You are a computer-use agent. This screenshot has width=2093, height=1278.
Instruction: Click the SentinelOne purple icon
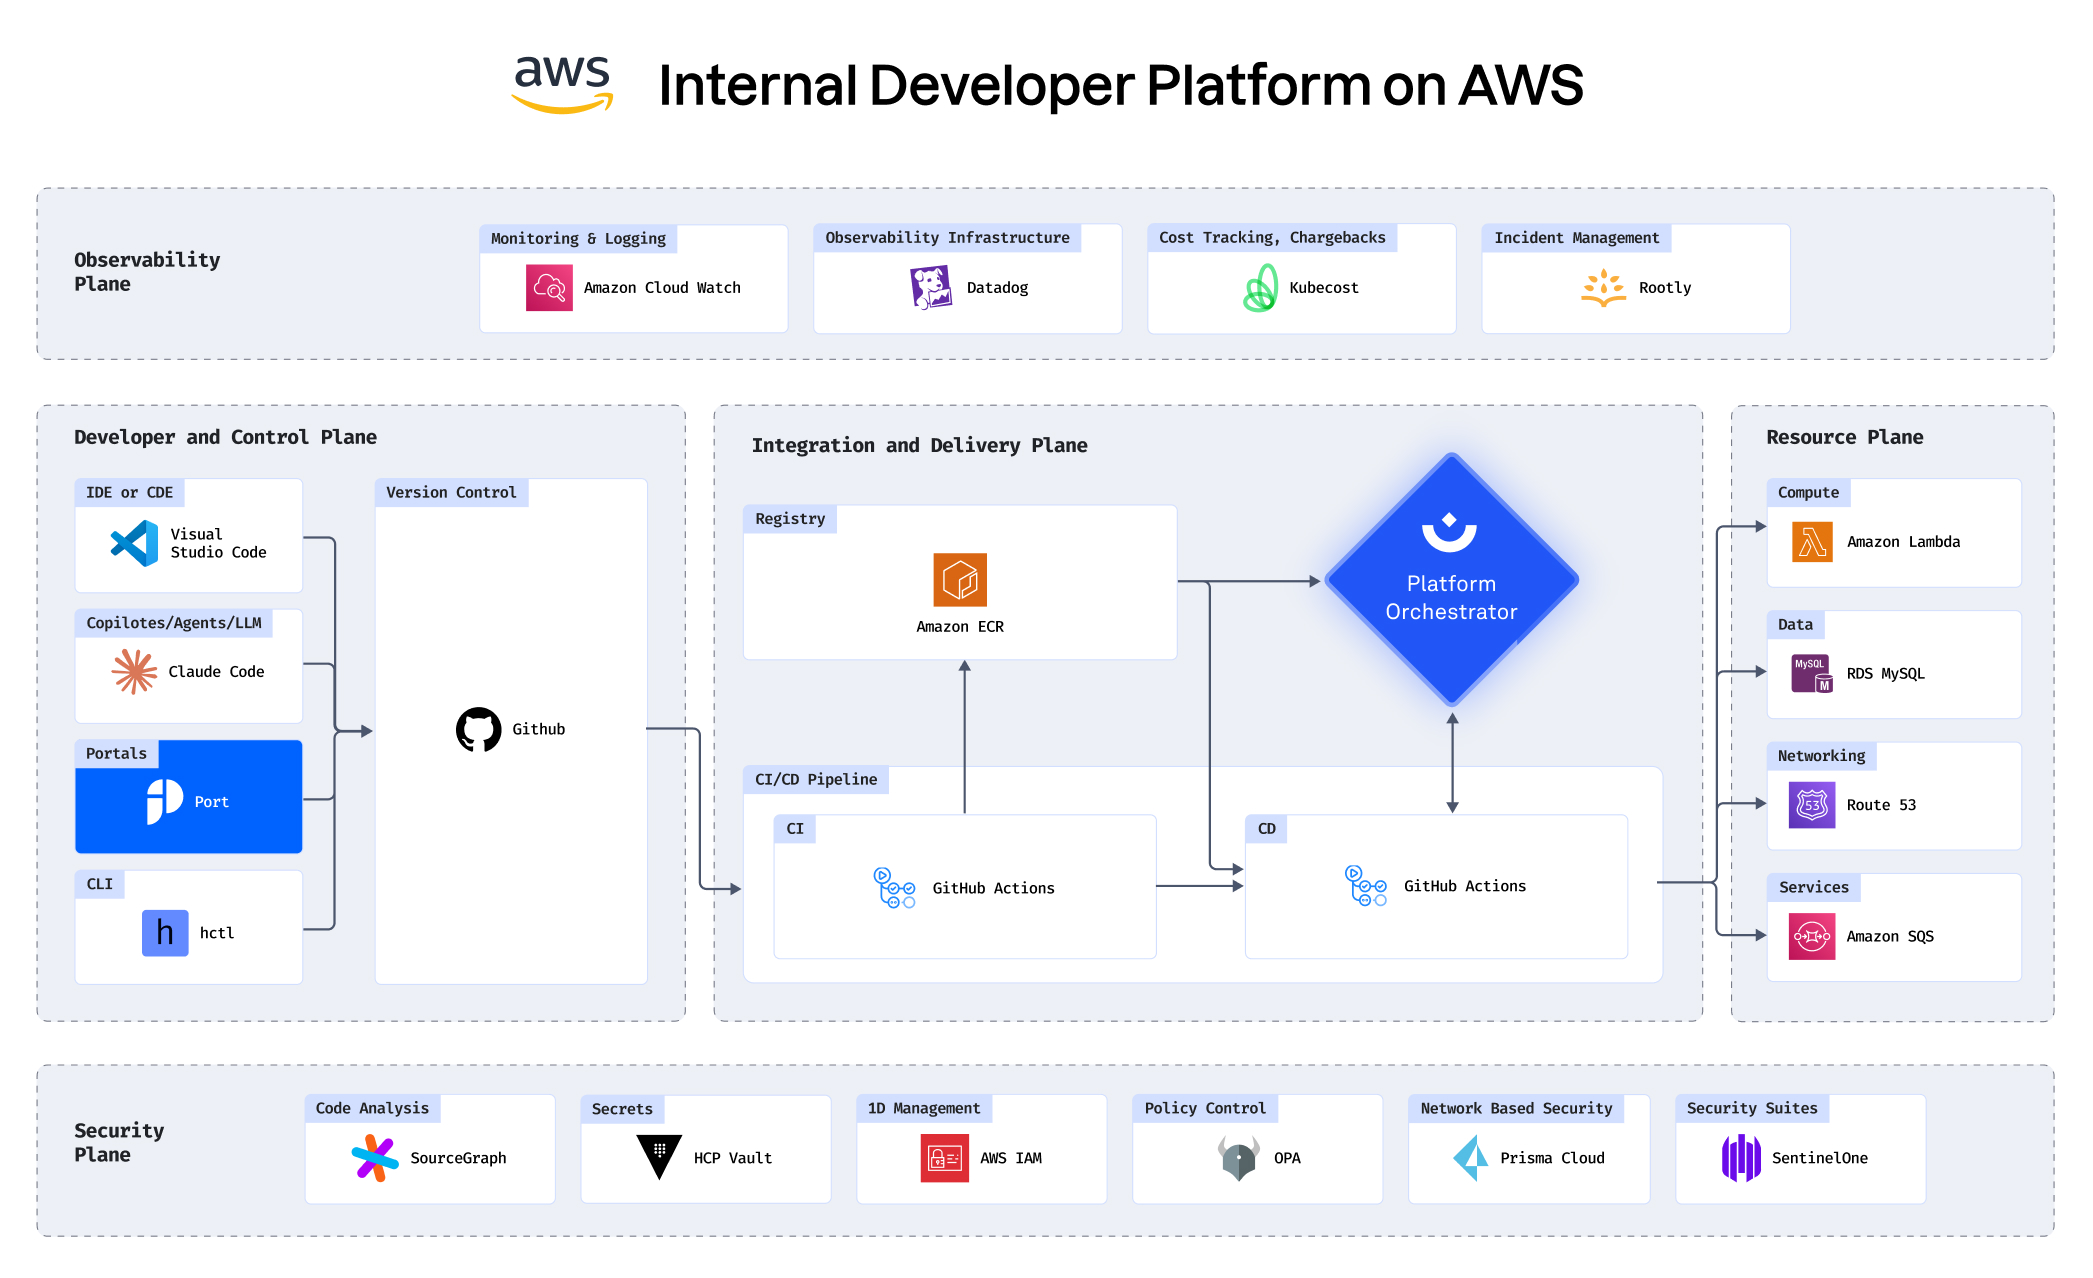tap(1741, 1157)
